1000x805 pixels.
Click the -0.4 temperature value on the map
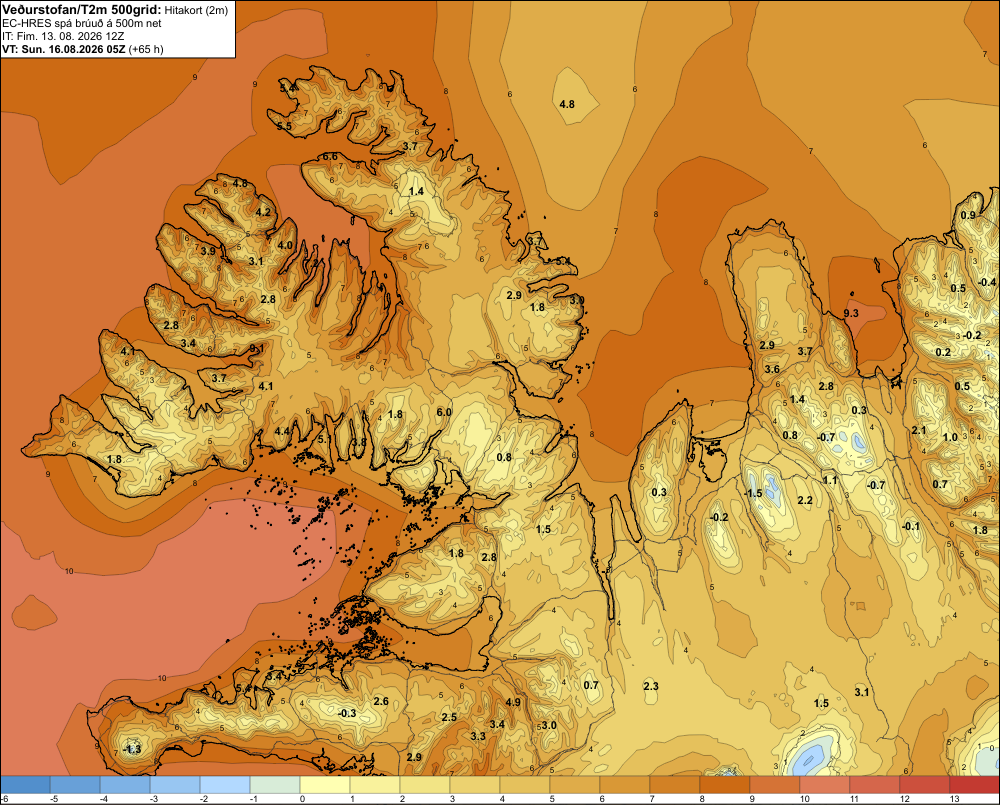point(987,282)
